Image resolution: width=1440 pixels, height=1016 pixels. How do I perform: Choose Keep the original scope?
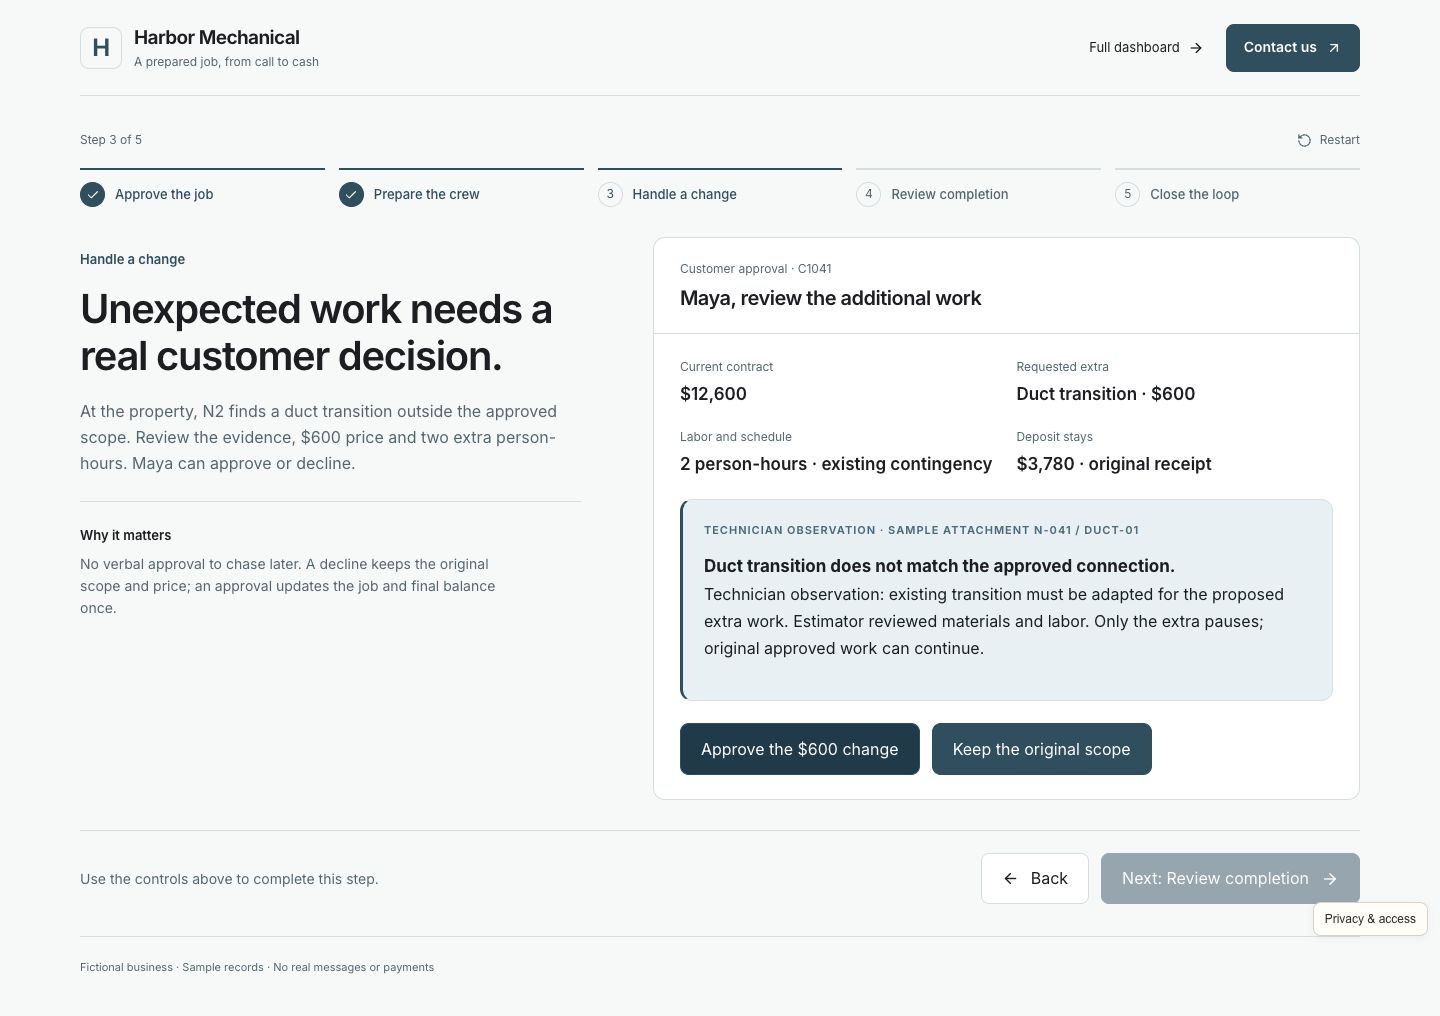pyautogui.click(x=1042, y=749)
